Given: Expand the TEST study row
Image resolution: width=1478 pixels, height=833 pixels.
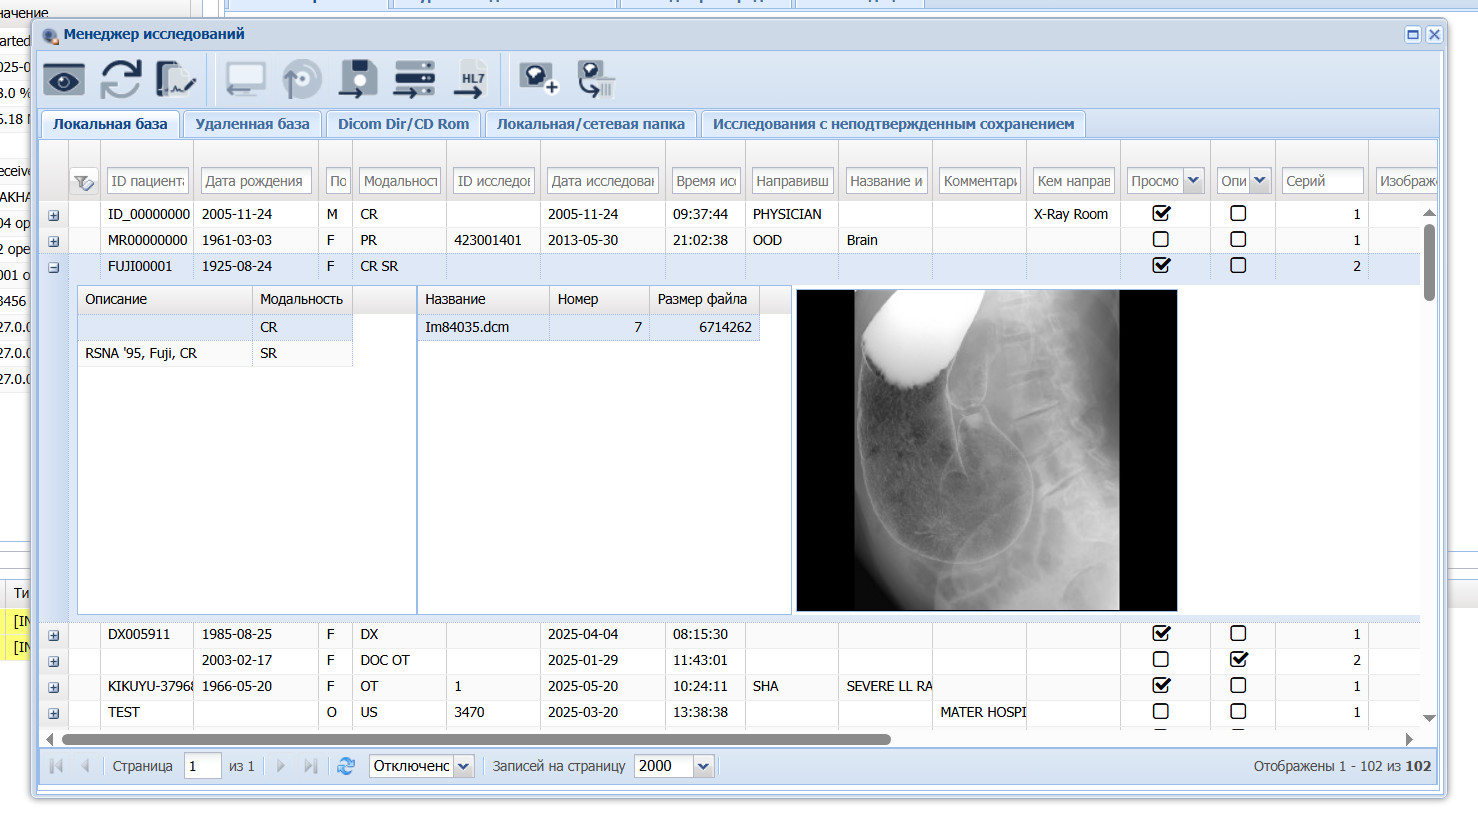Looking at the screenshot, I should [54, 713].
